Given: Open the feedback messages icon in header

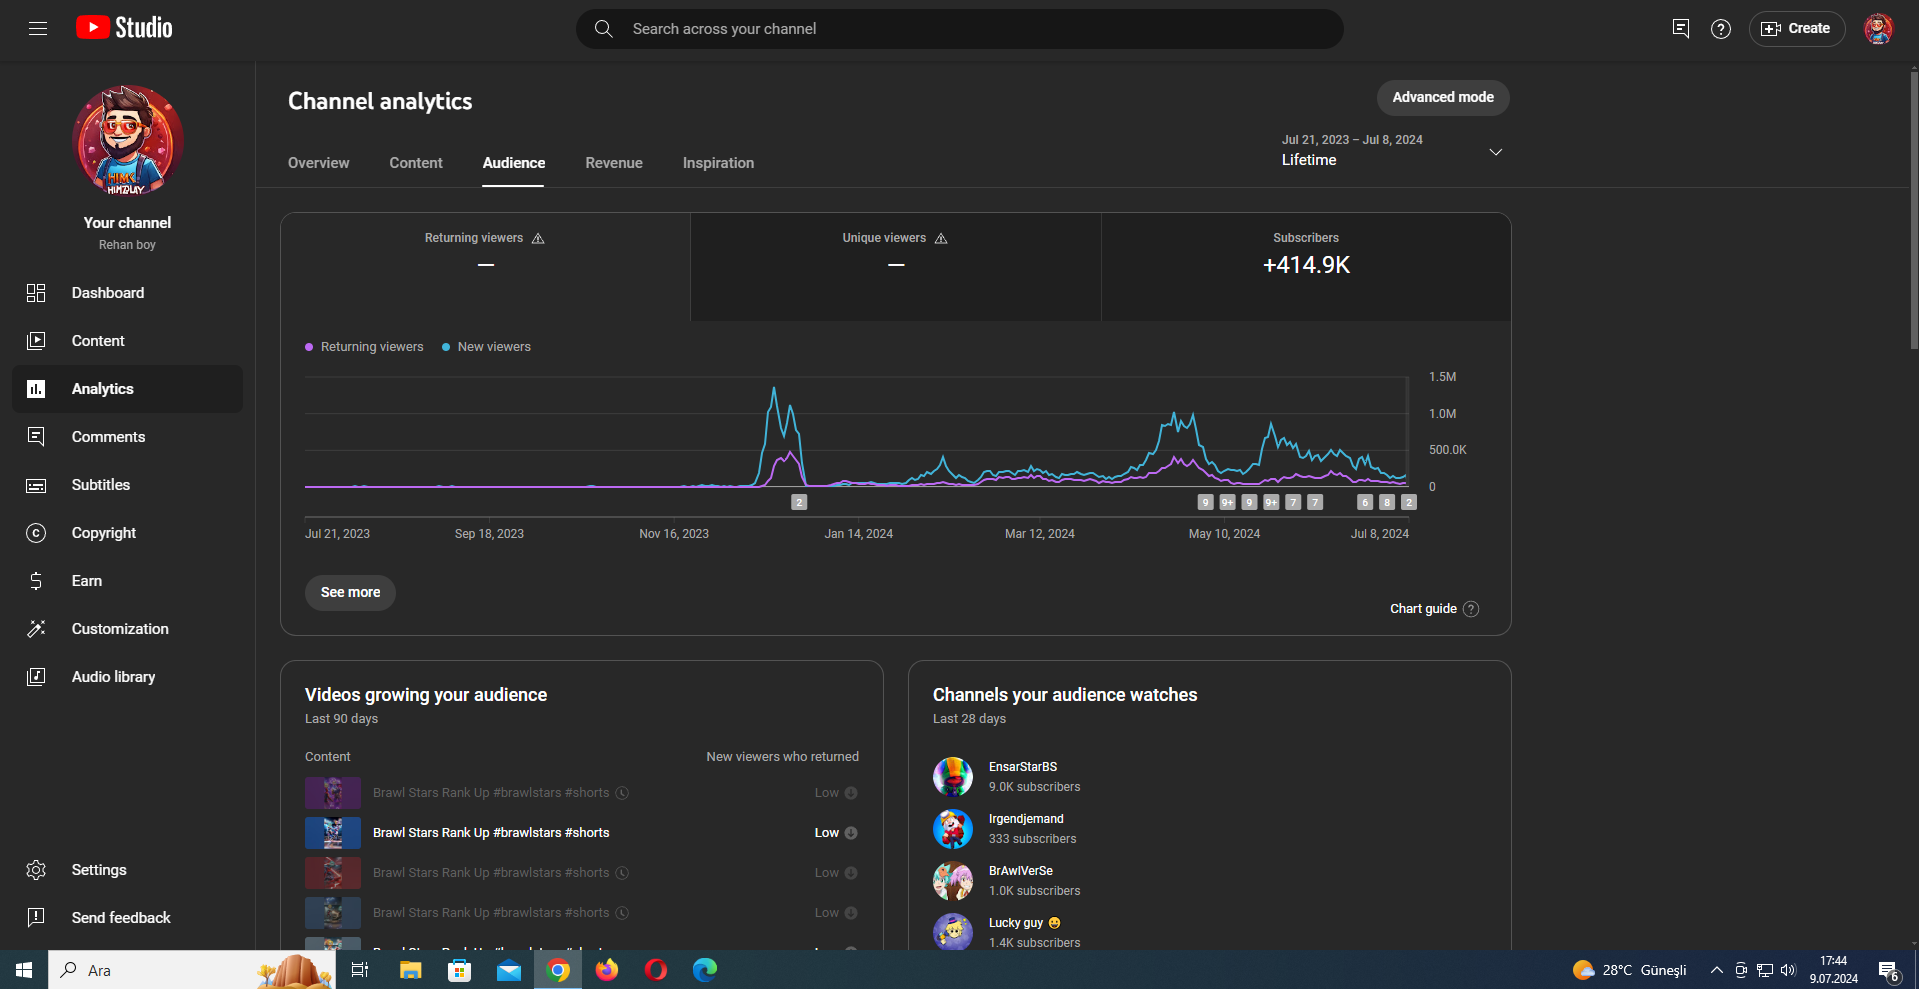Looking at the screenshot, I should [x=1681, y=29].
